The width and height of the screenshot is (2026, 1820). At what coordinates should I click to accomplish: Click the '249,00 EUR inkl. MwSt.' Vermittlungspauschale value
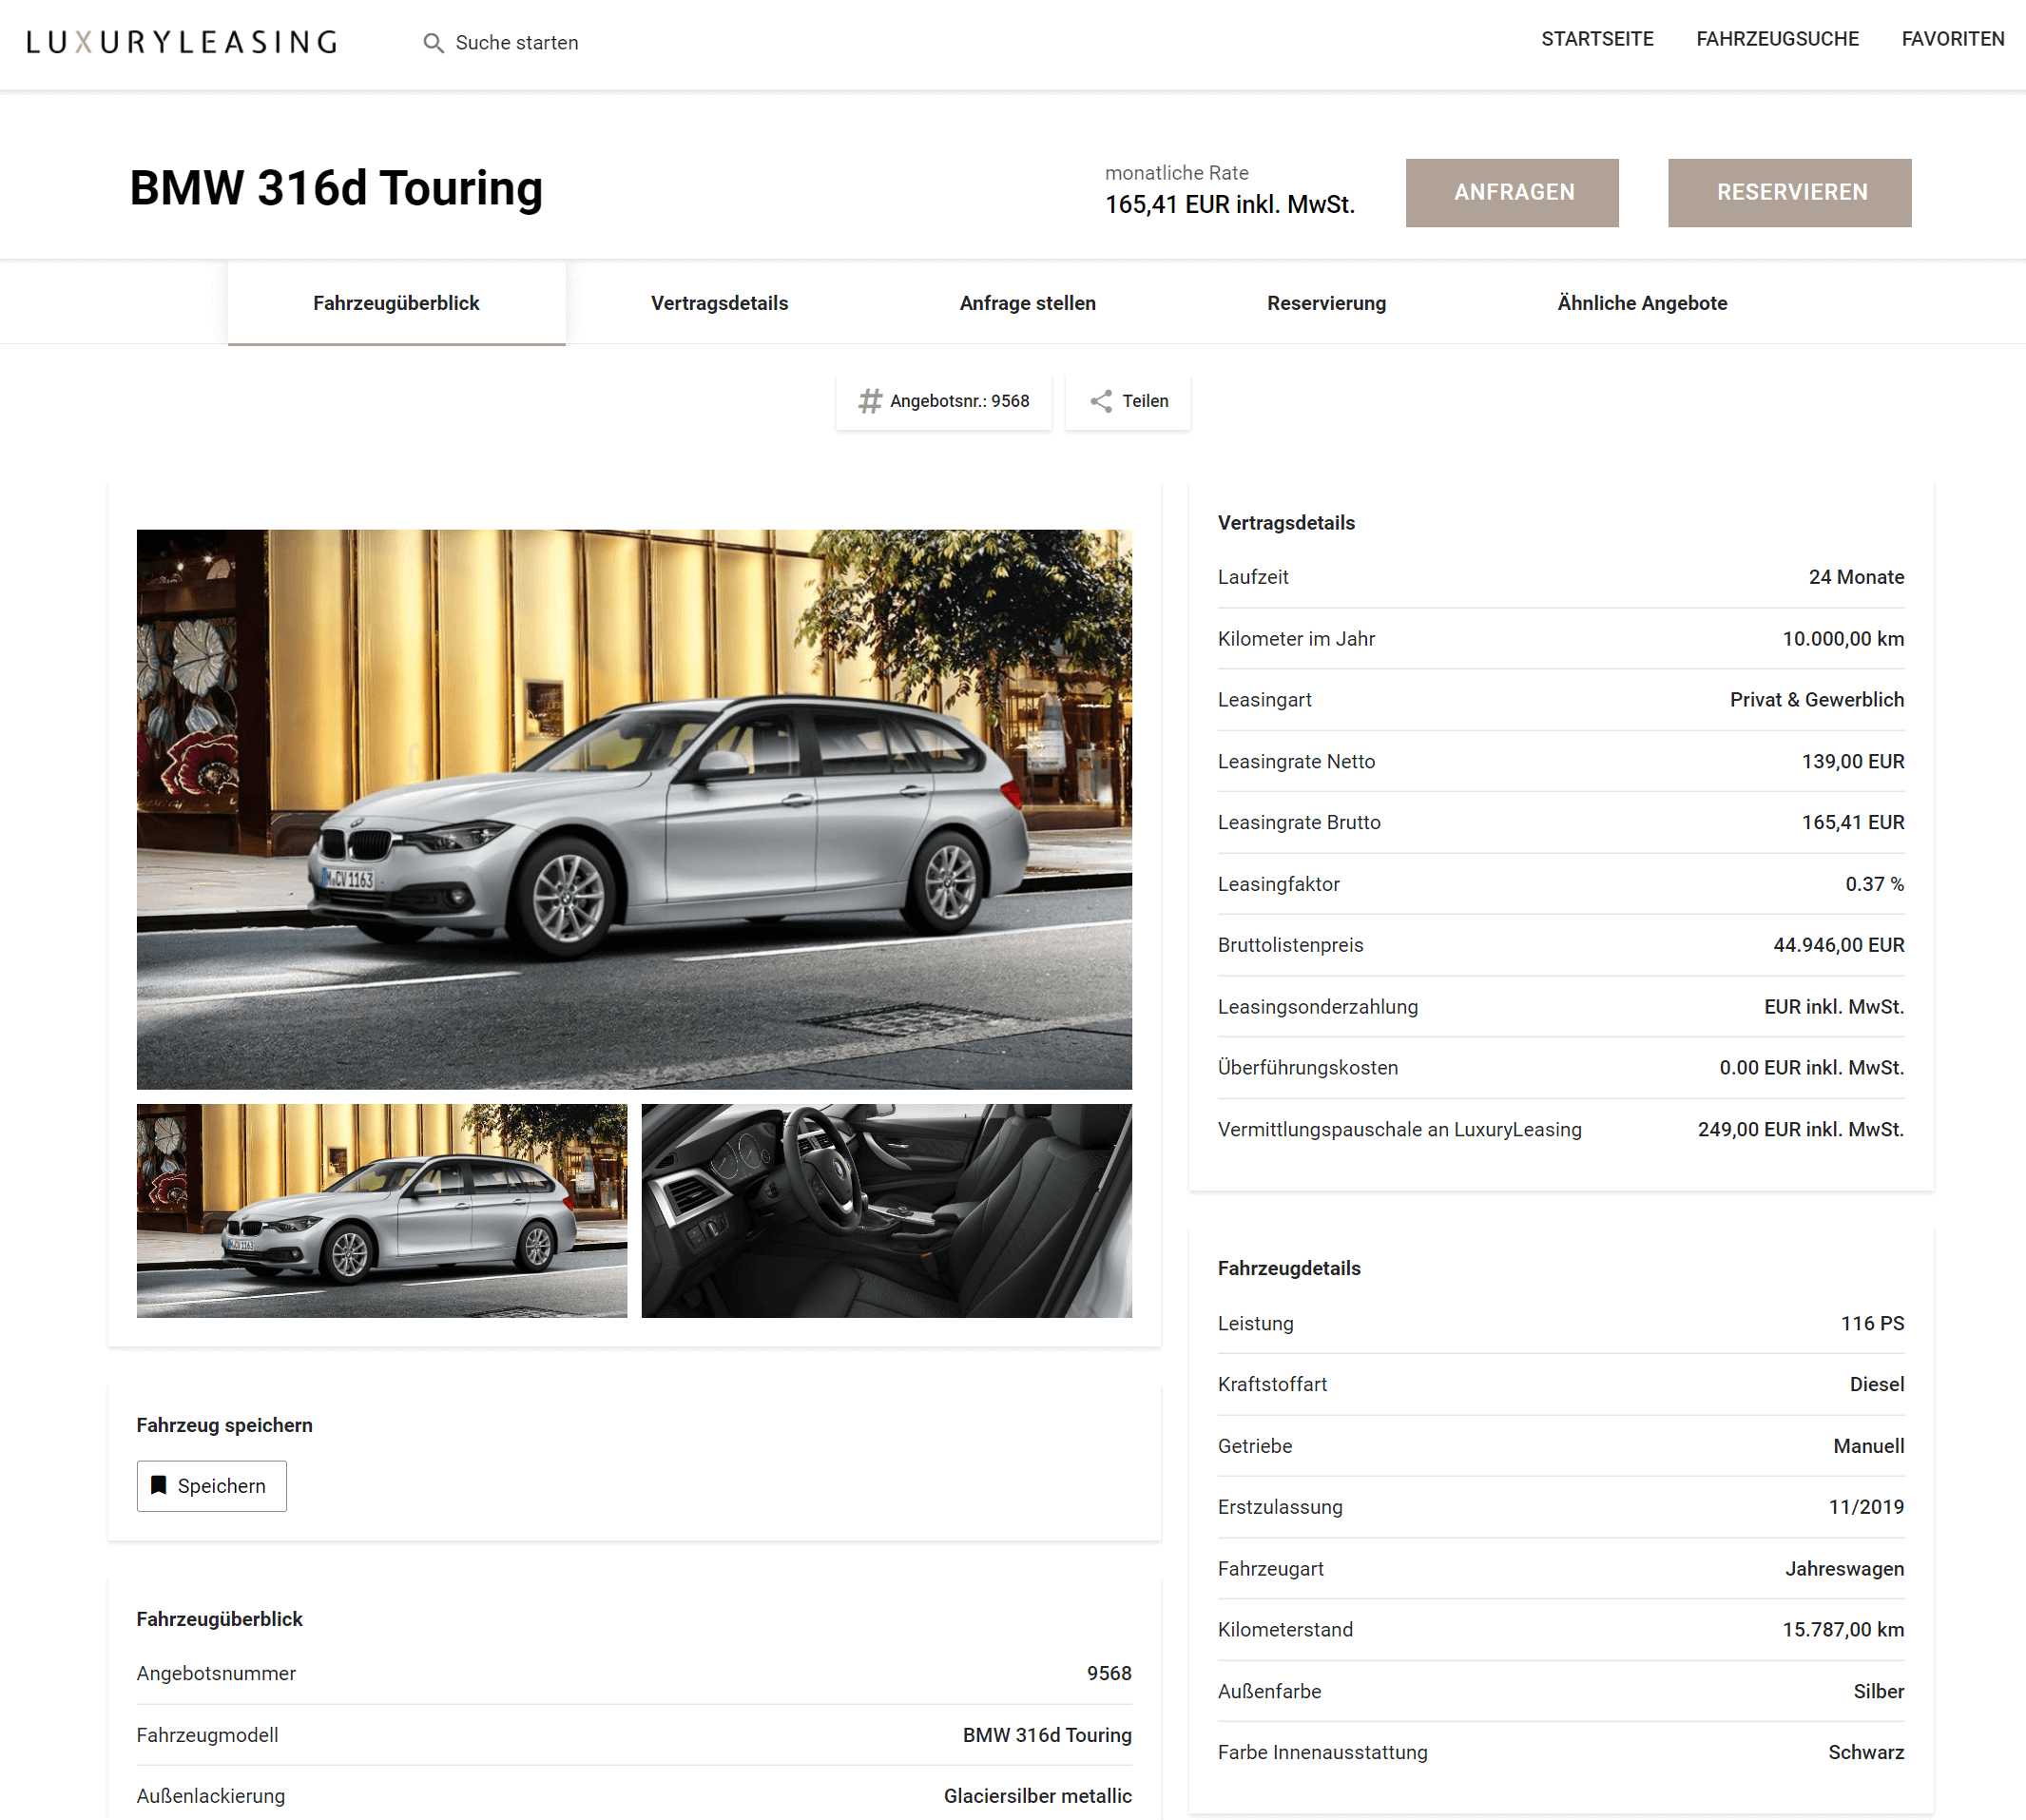(1800, 1130)
